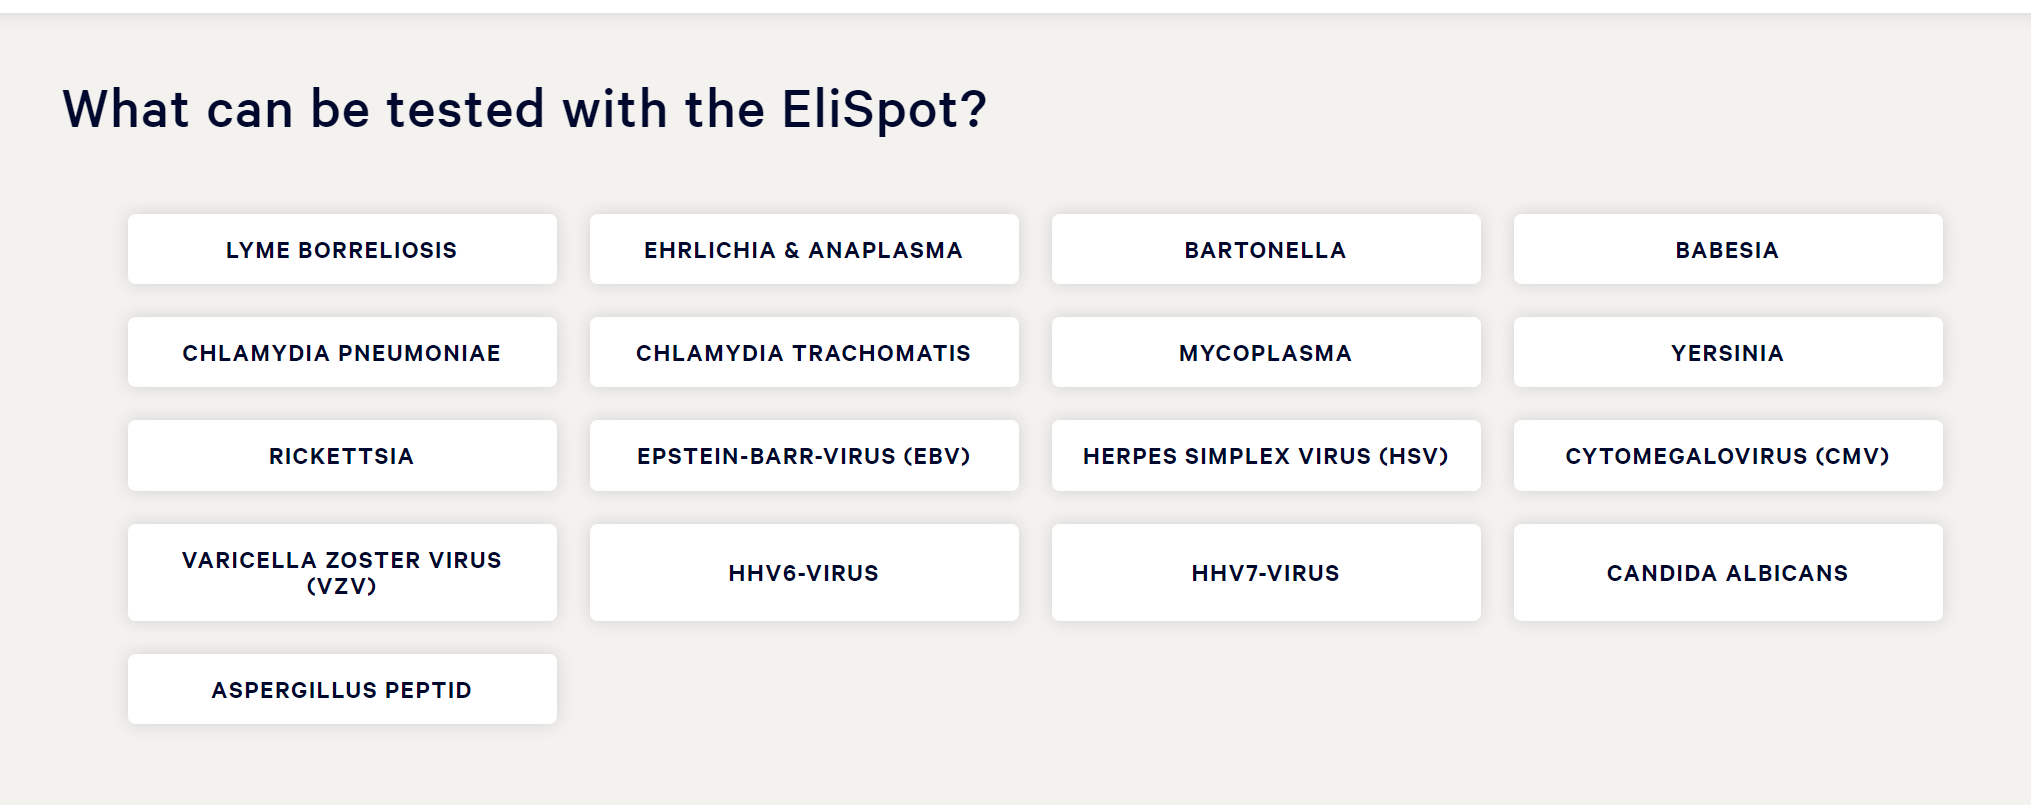This screenshot has width=2031, height=805.
Task: Click Herpes Simplex Virus (HSV) button
Action: tap(1266, 455)
